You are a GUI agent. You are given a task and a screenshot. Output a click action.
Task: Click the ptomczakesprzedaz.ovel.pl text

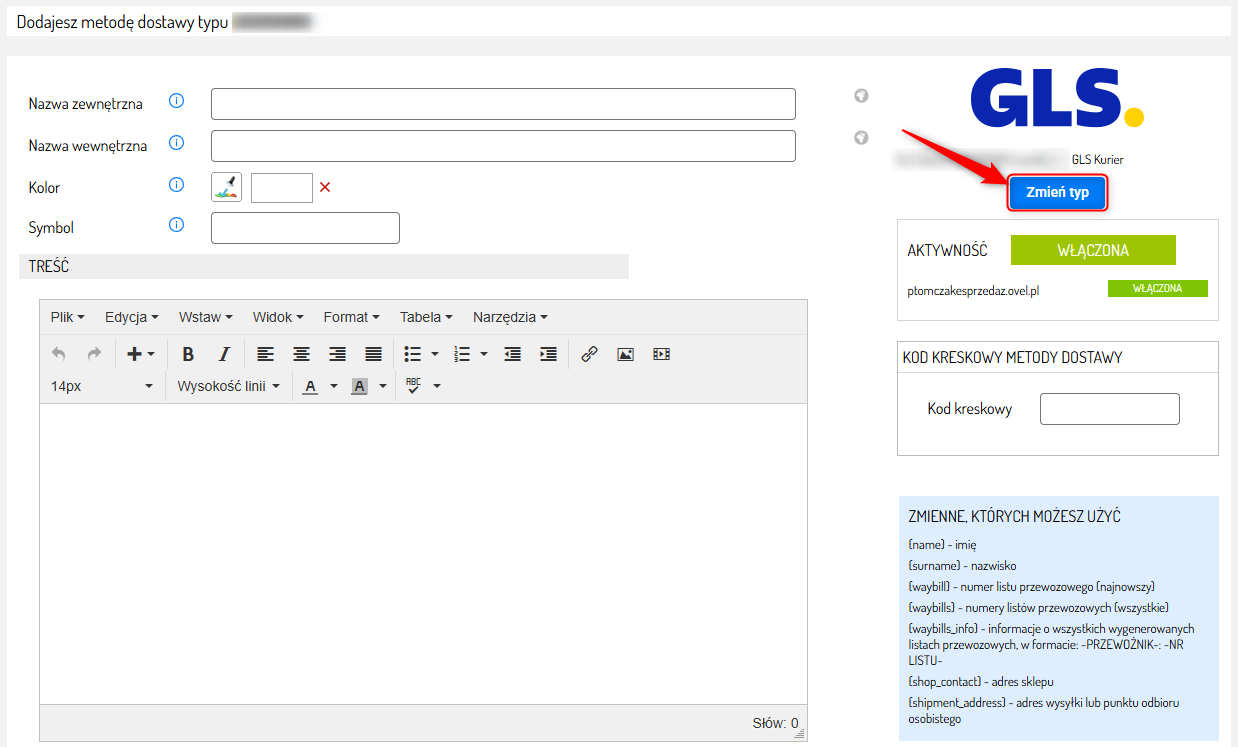click(971, 289)
